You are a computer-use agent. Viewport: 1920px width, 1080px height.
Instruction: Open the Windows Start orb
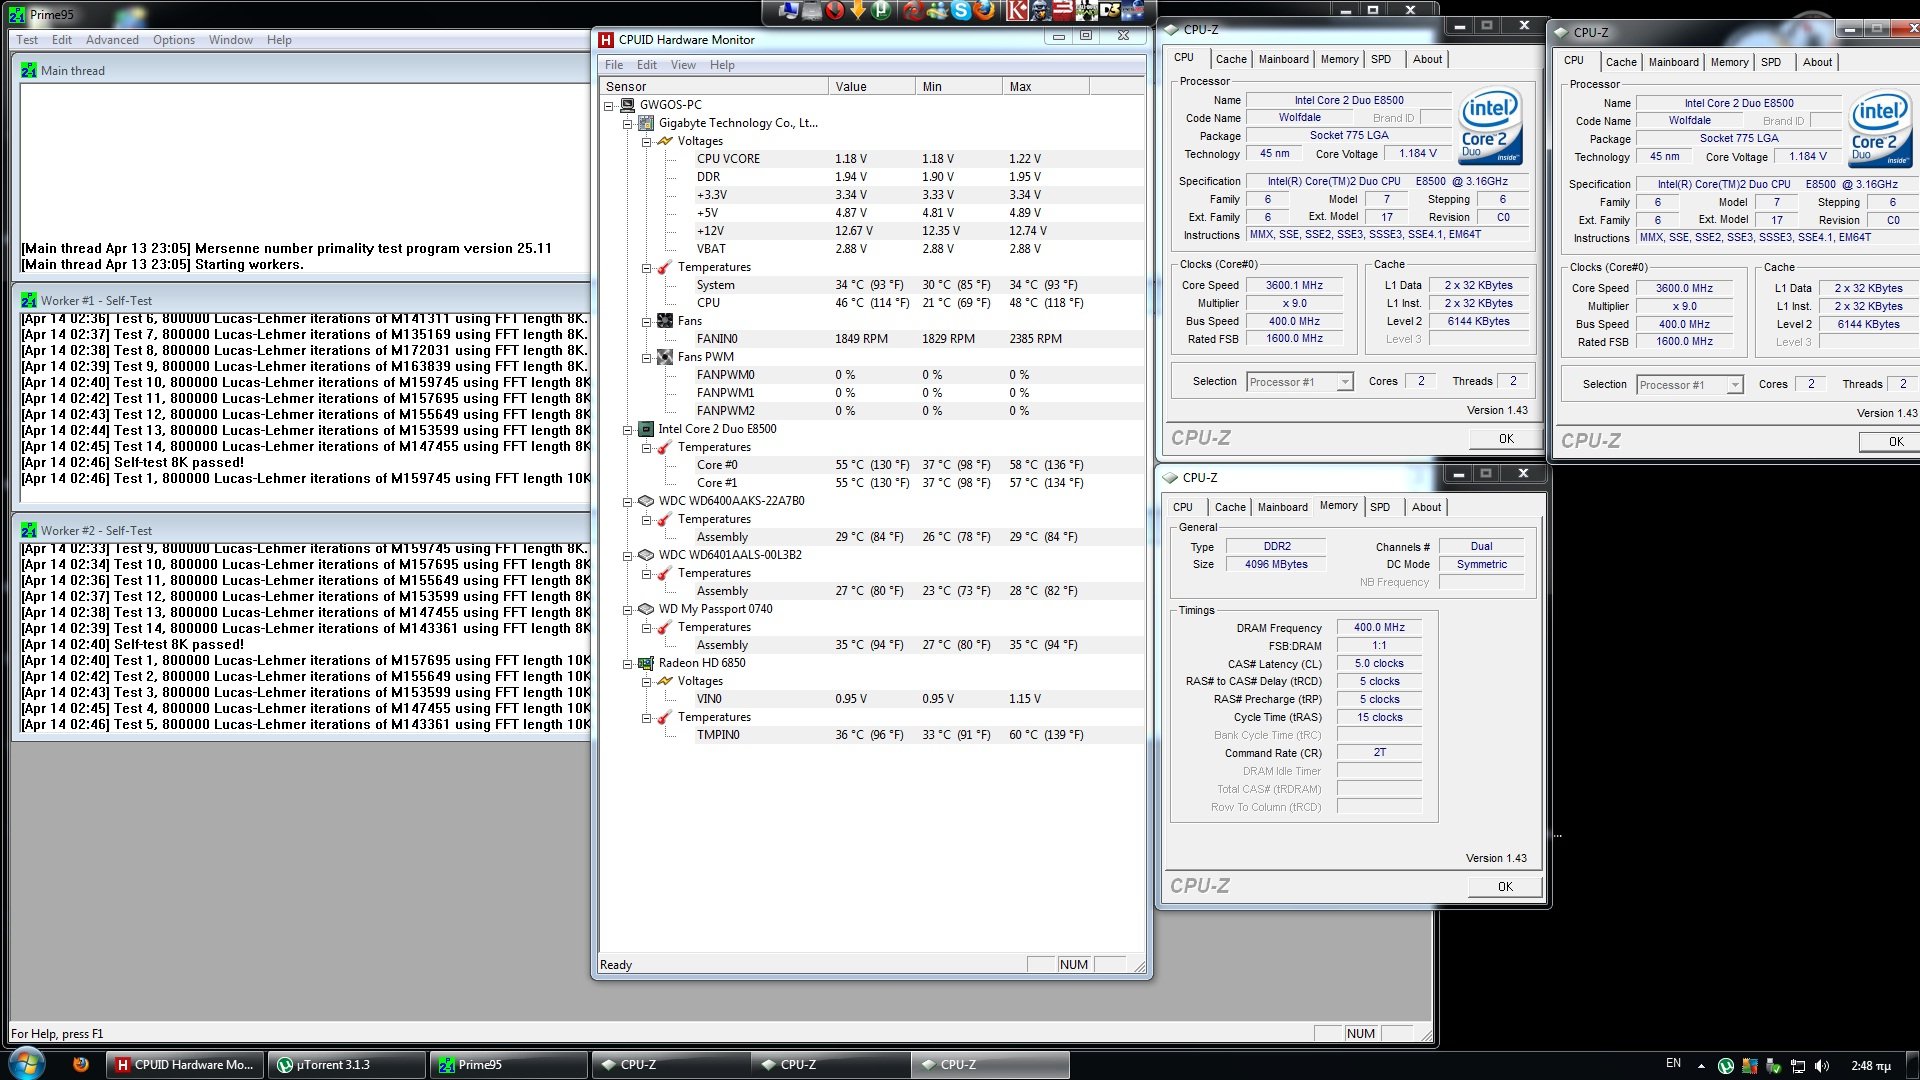28,1063
